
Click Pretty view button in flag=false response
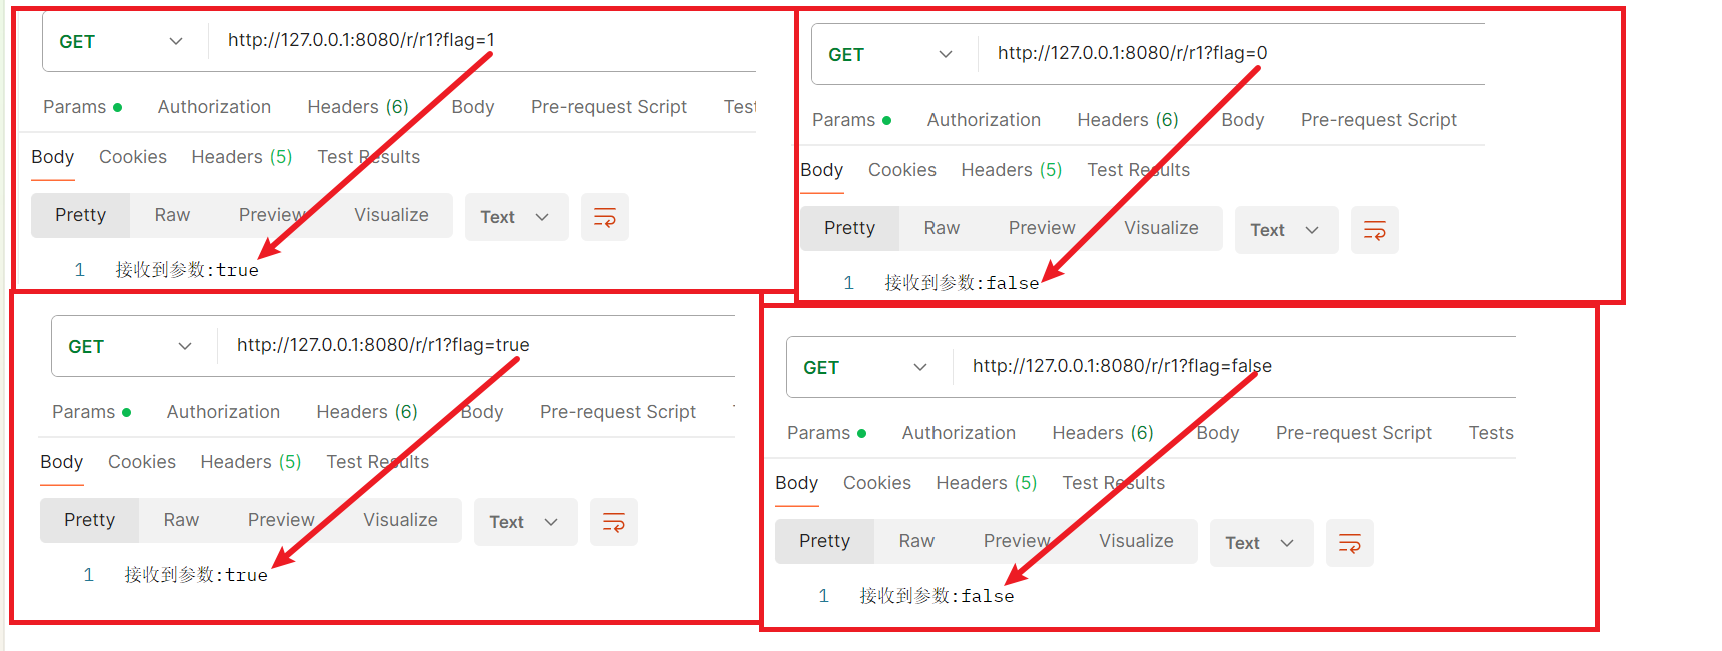(825, 541)
